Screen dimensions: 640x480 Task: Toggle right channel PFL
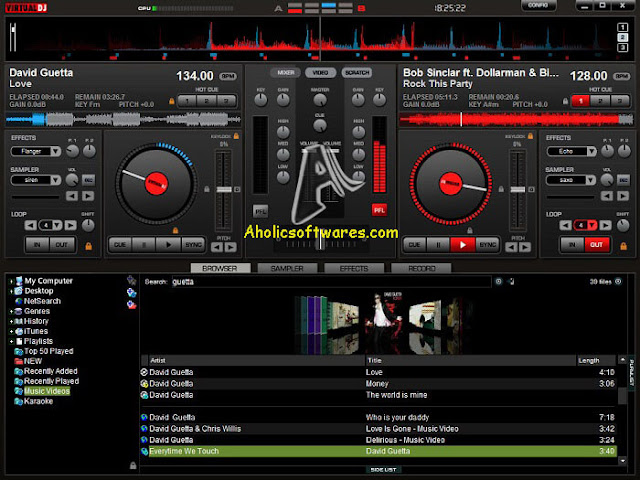pyautogui.click(x=379, y=210)
